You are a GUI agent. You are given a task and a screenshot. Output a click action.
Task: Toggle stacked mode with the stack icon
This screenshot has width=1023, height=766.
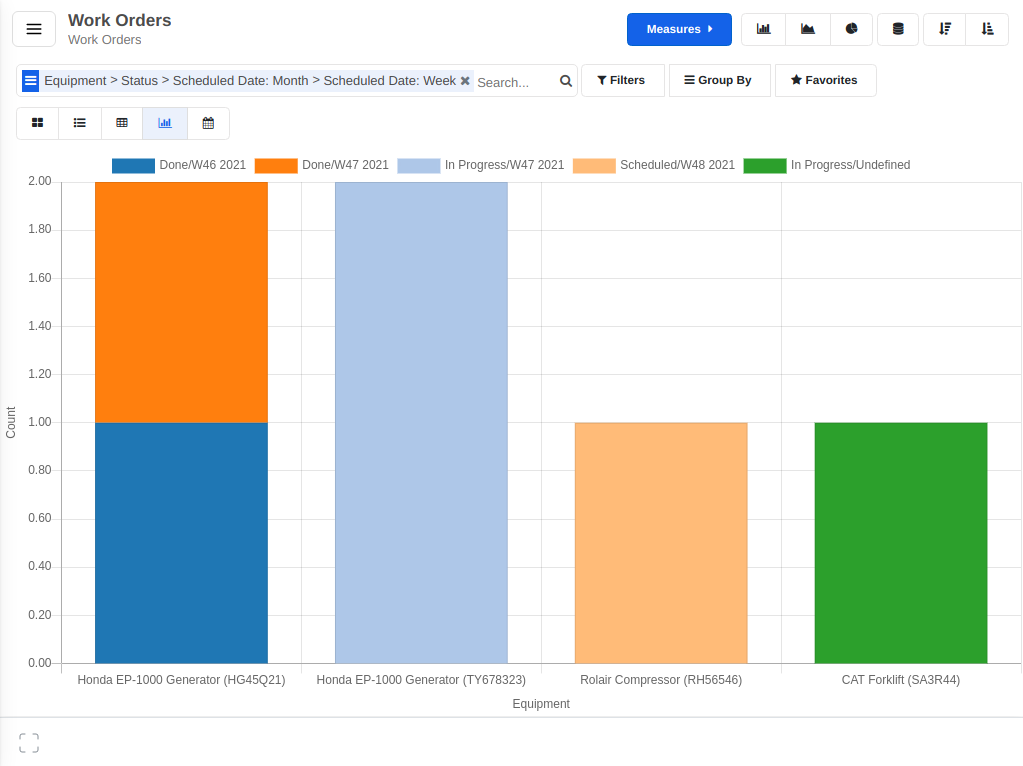coord(897,29)
